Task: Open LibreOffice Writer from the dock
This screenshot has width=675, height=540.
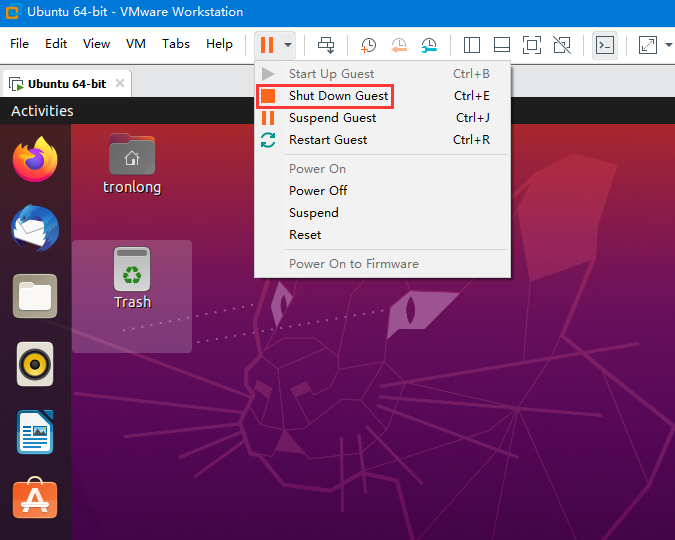Action: (35, 432)
